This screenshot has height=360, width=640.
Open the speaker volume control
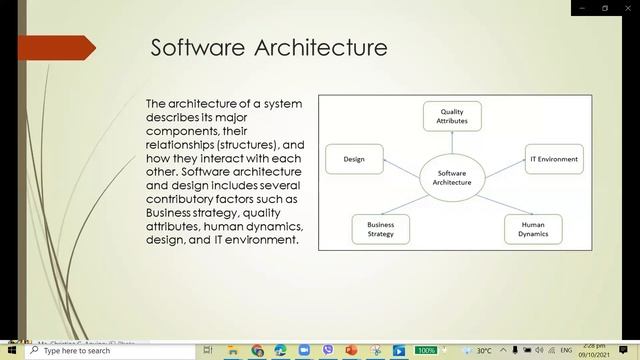pyautogui.click(x=540, y=350)
